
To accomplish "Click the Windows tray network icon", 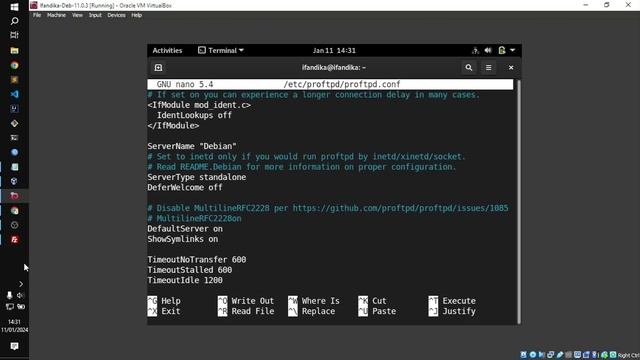I will [9, 307].
